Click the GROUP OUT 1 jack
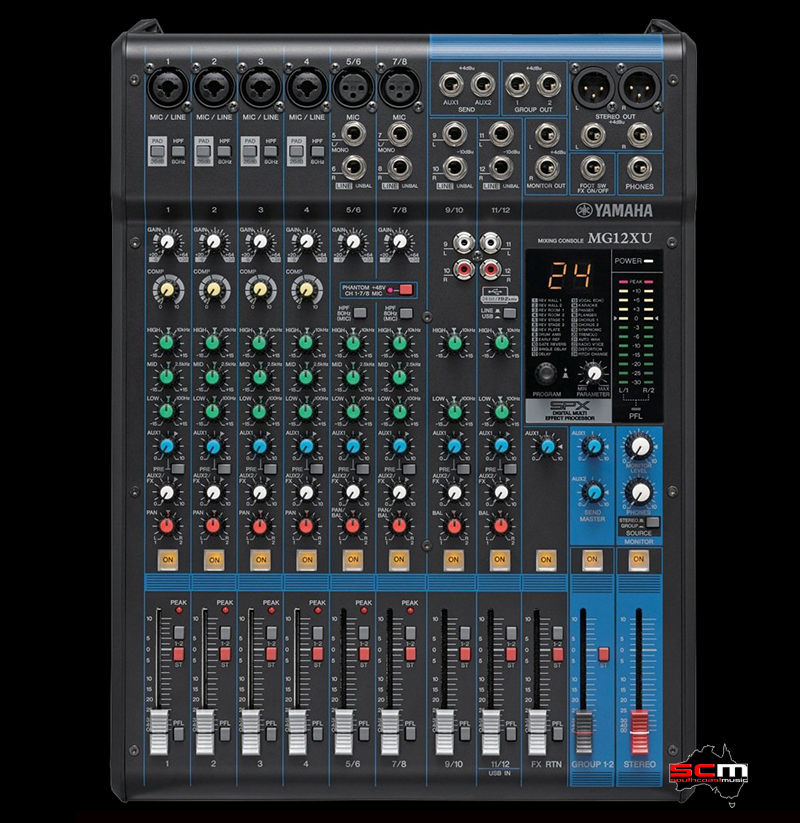This screenshot has height=823, width=800. pyautogui.click(x=517, y=85)
